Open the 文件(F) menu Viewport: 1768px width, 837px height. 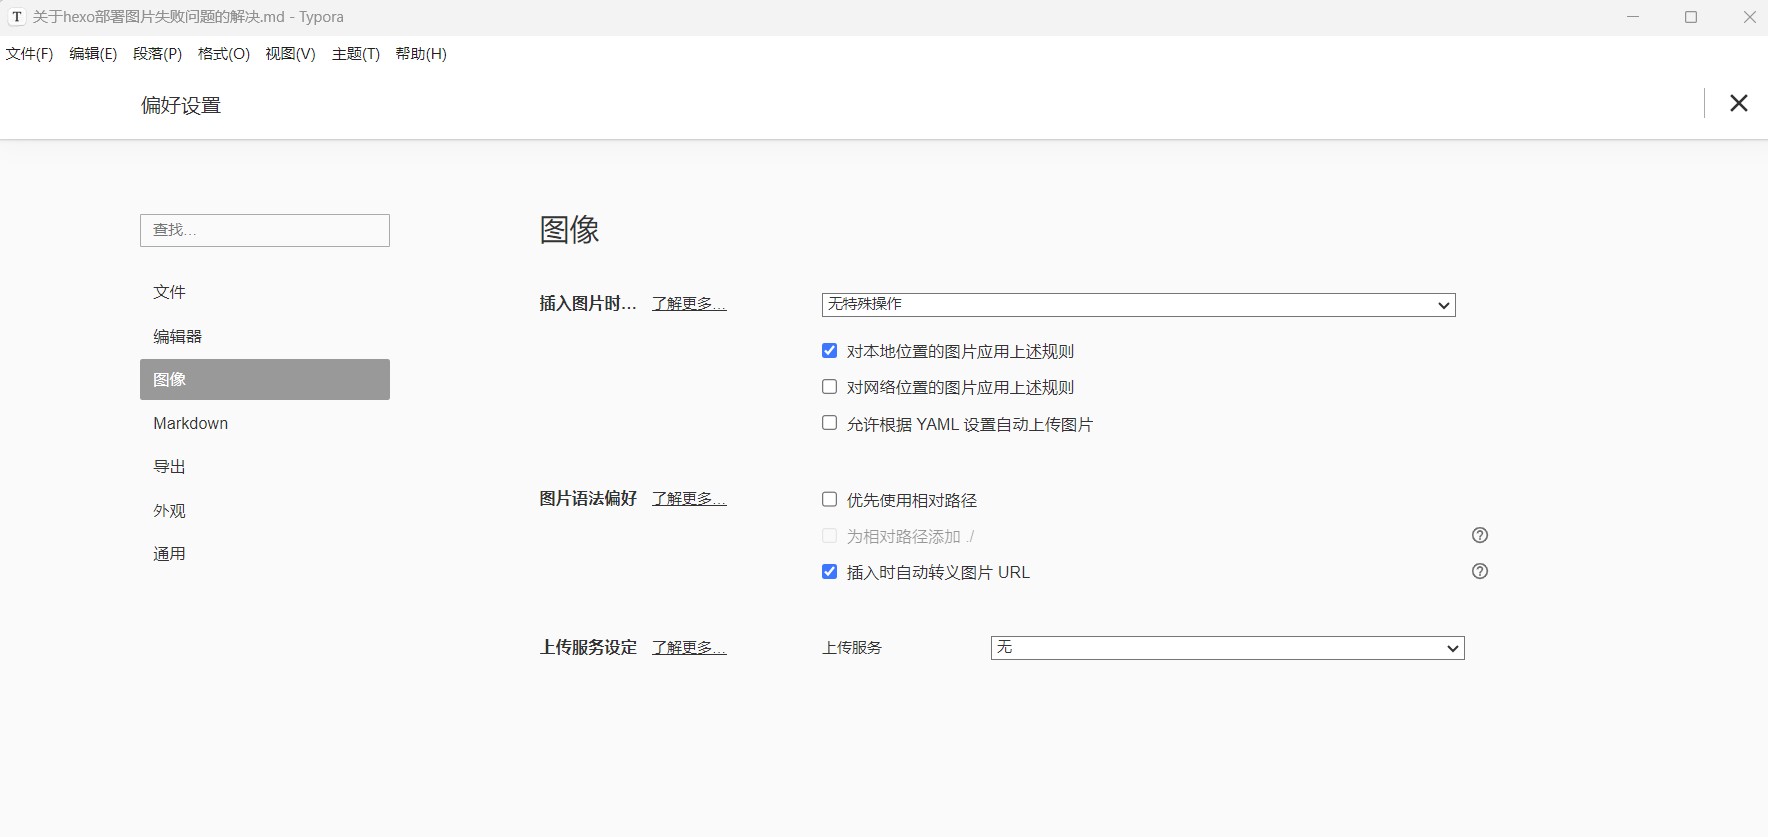point(29,54)
